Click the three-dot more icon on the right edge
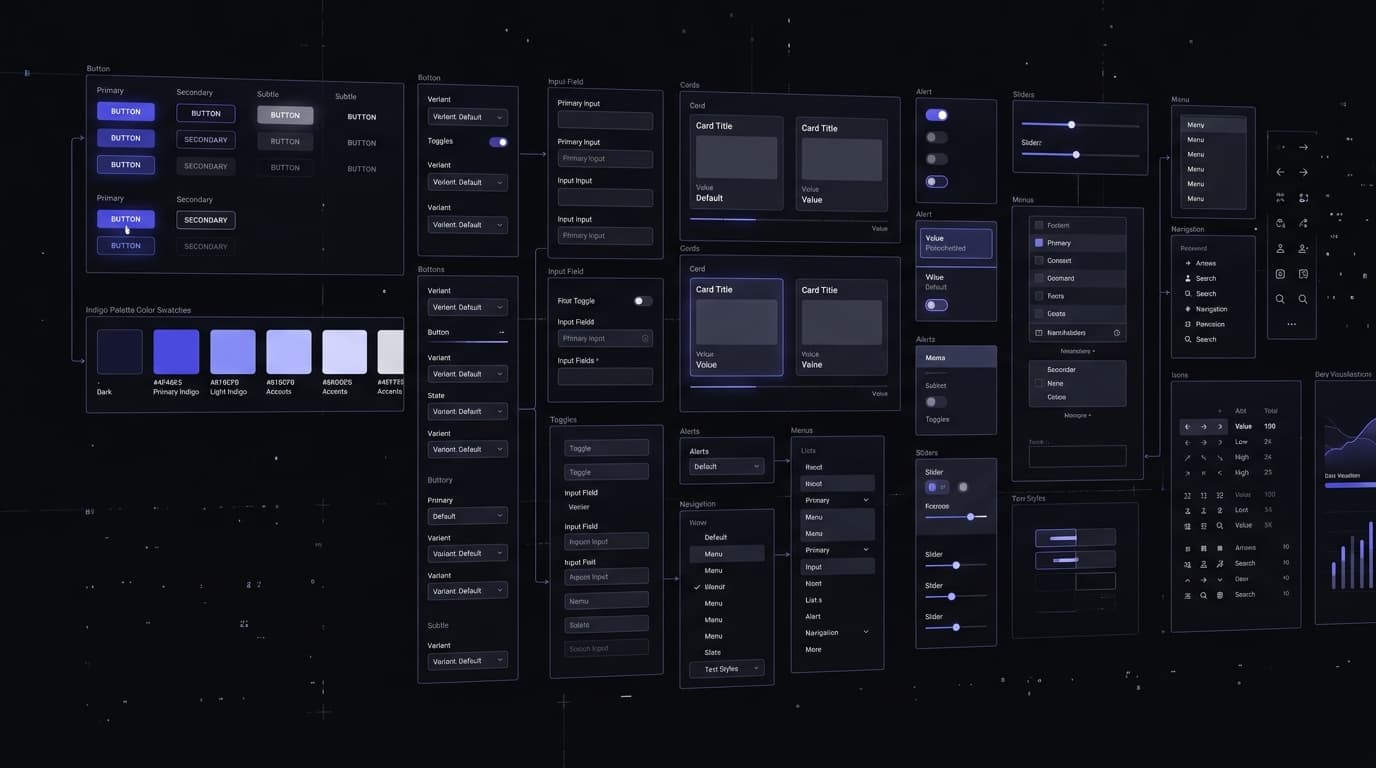 pos(1291,323)
